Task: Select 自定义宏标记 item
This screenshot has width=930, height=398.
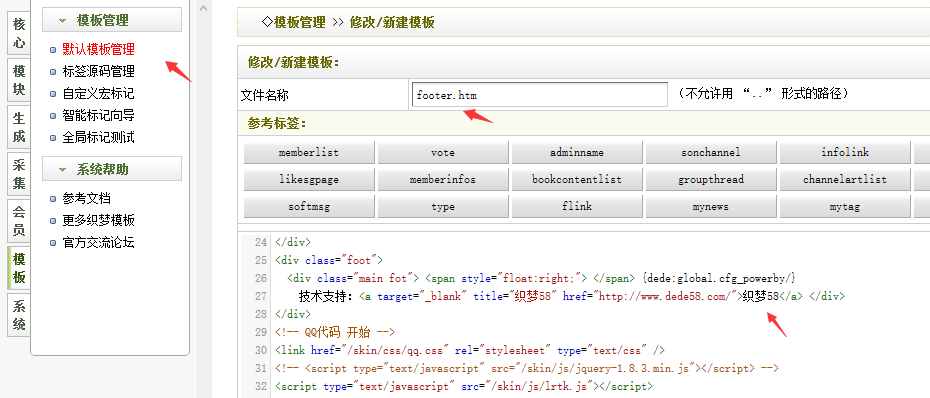Action: tap(98, 93)
